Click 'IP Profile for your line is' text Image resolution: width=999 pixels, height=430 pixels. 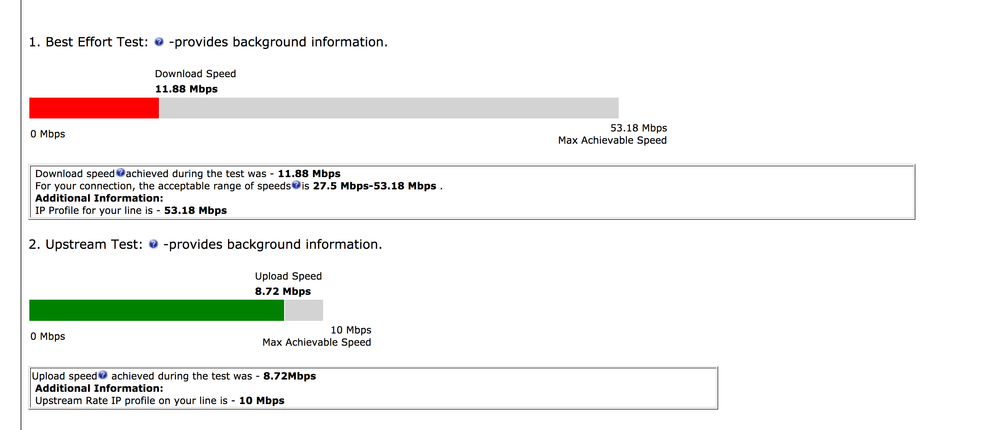[96, 210]
